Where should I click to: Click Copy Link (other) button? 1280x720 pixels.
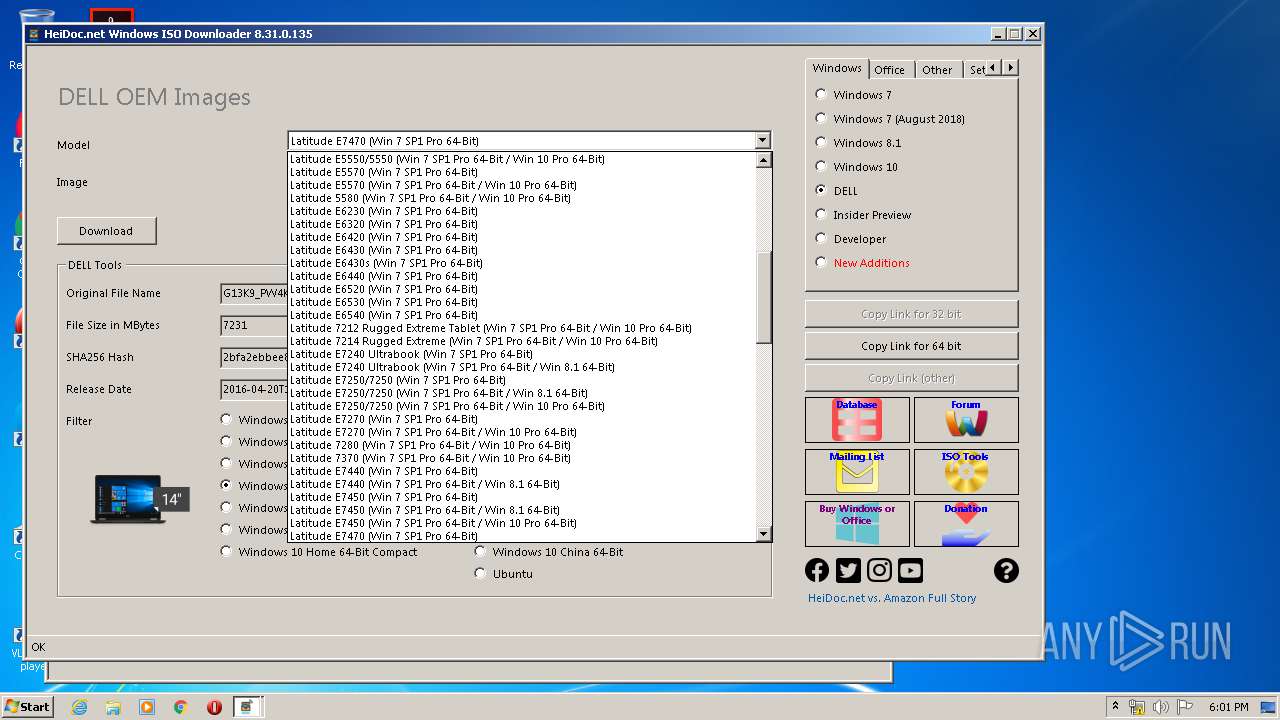click(911, 378)
